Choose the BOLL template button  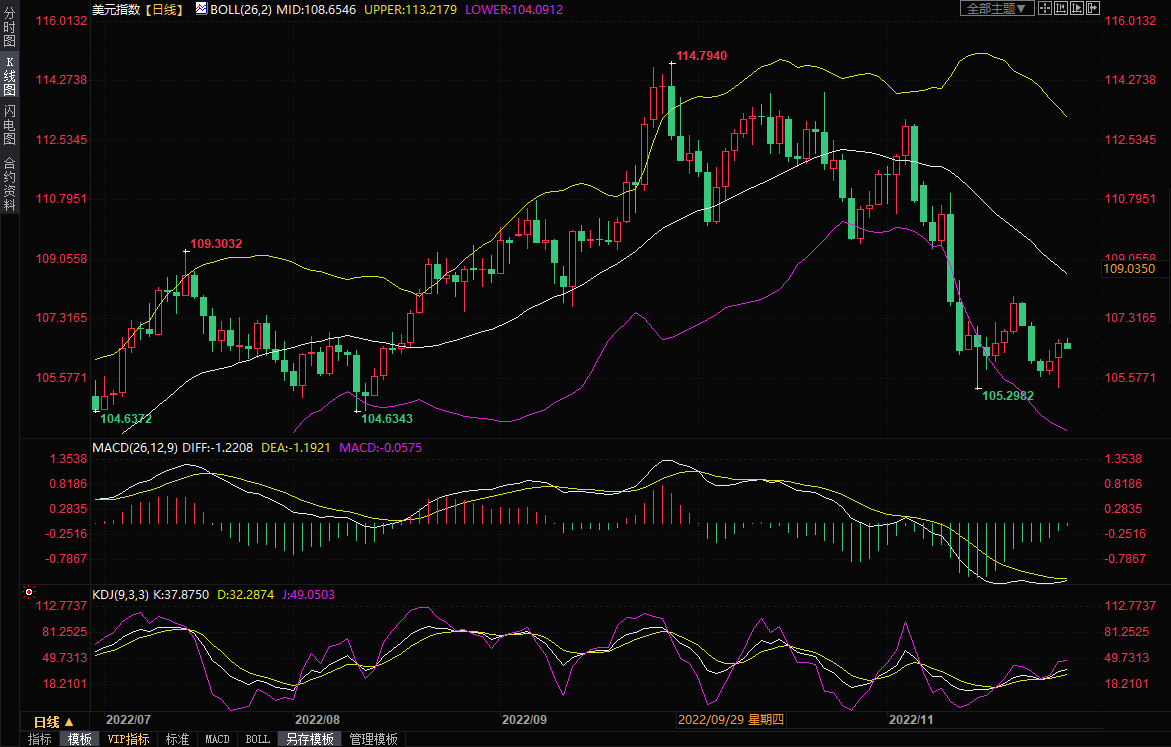(x=258, y=739)
